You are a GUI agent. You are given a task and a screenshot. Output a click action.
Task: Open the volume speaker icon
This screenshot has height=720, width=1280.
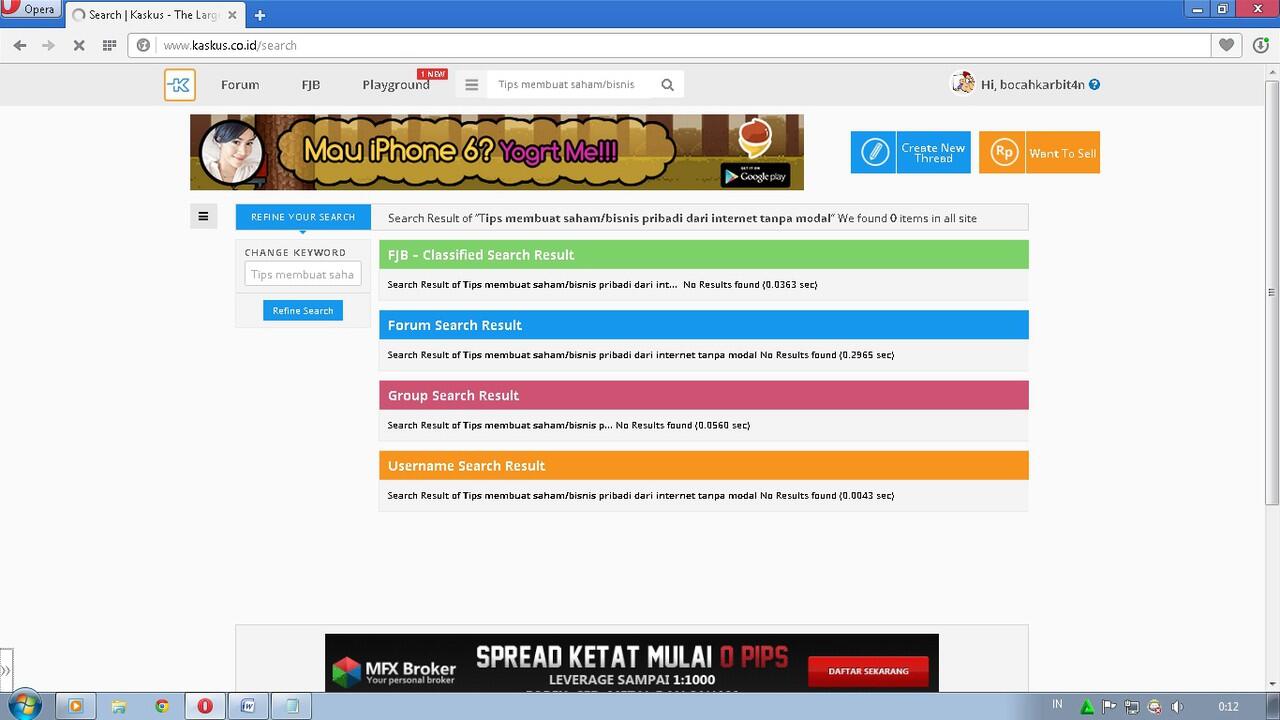(x=1177, y=706)
